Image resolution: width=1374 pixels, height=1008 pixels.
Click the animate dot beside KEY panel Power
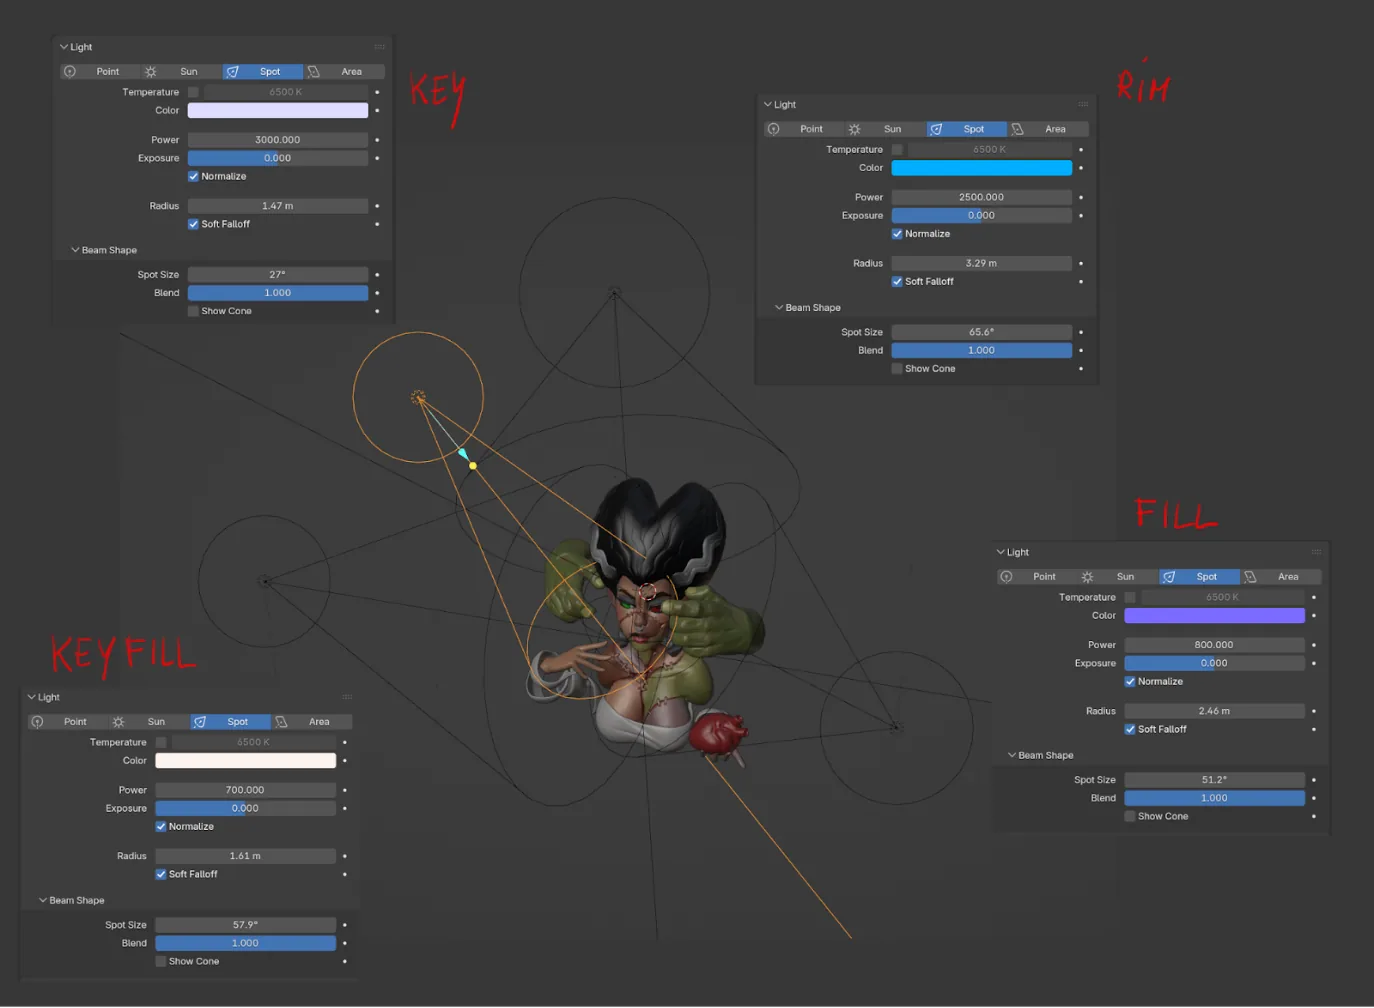pos(377,140)
